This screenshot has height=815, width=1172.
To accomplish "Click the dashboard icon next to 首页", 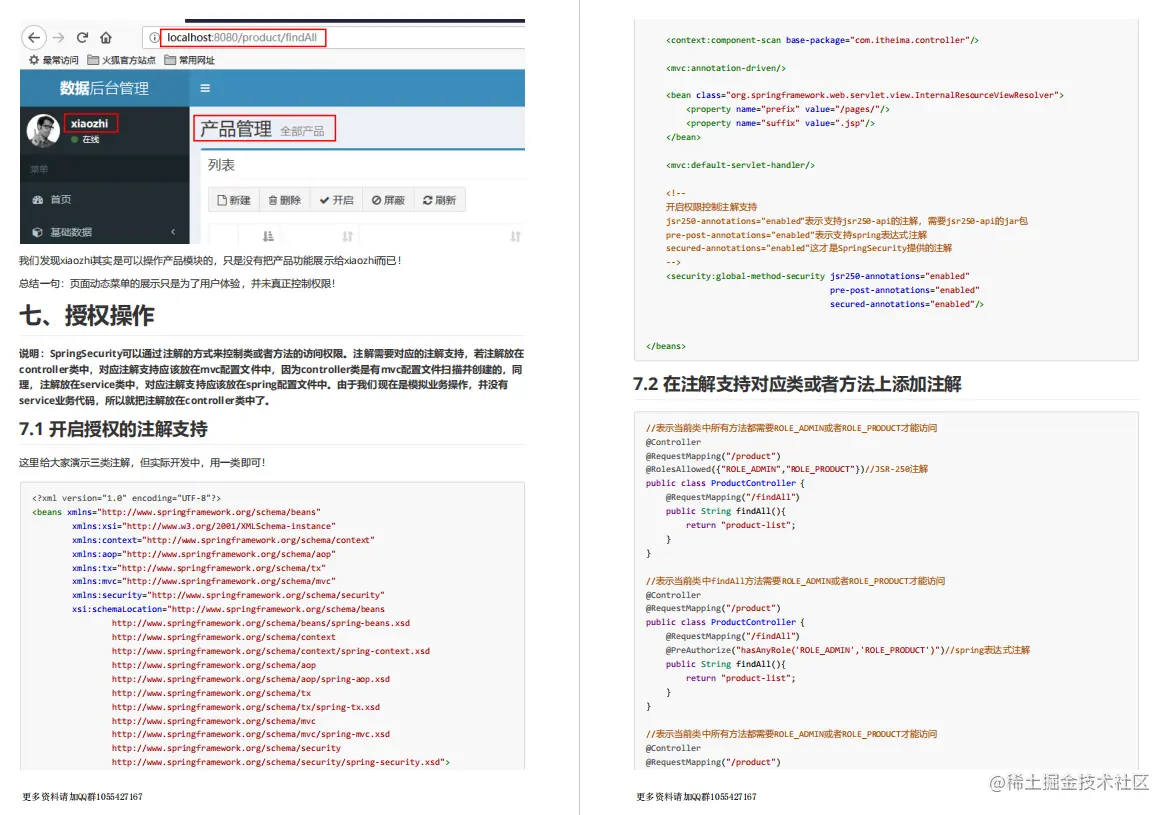I will click(36, 199).
